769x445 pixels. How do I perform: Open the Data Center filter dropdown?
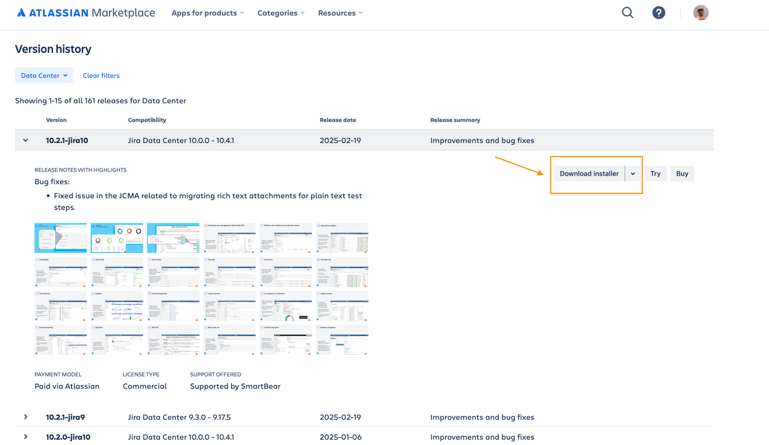(44, 75)
